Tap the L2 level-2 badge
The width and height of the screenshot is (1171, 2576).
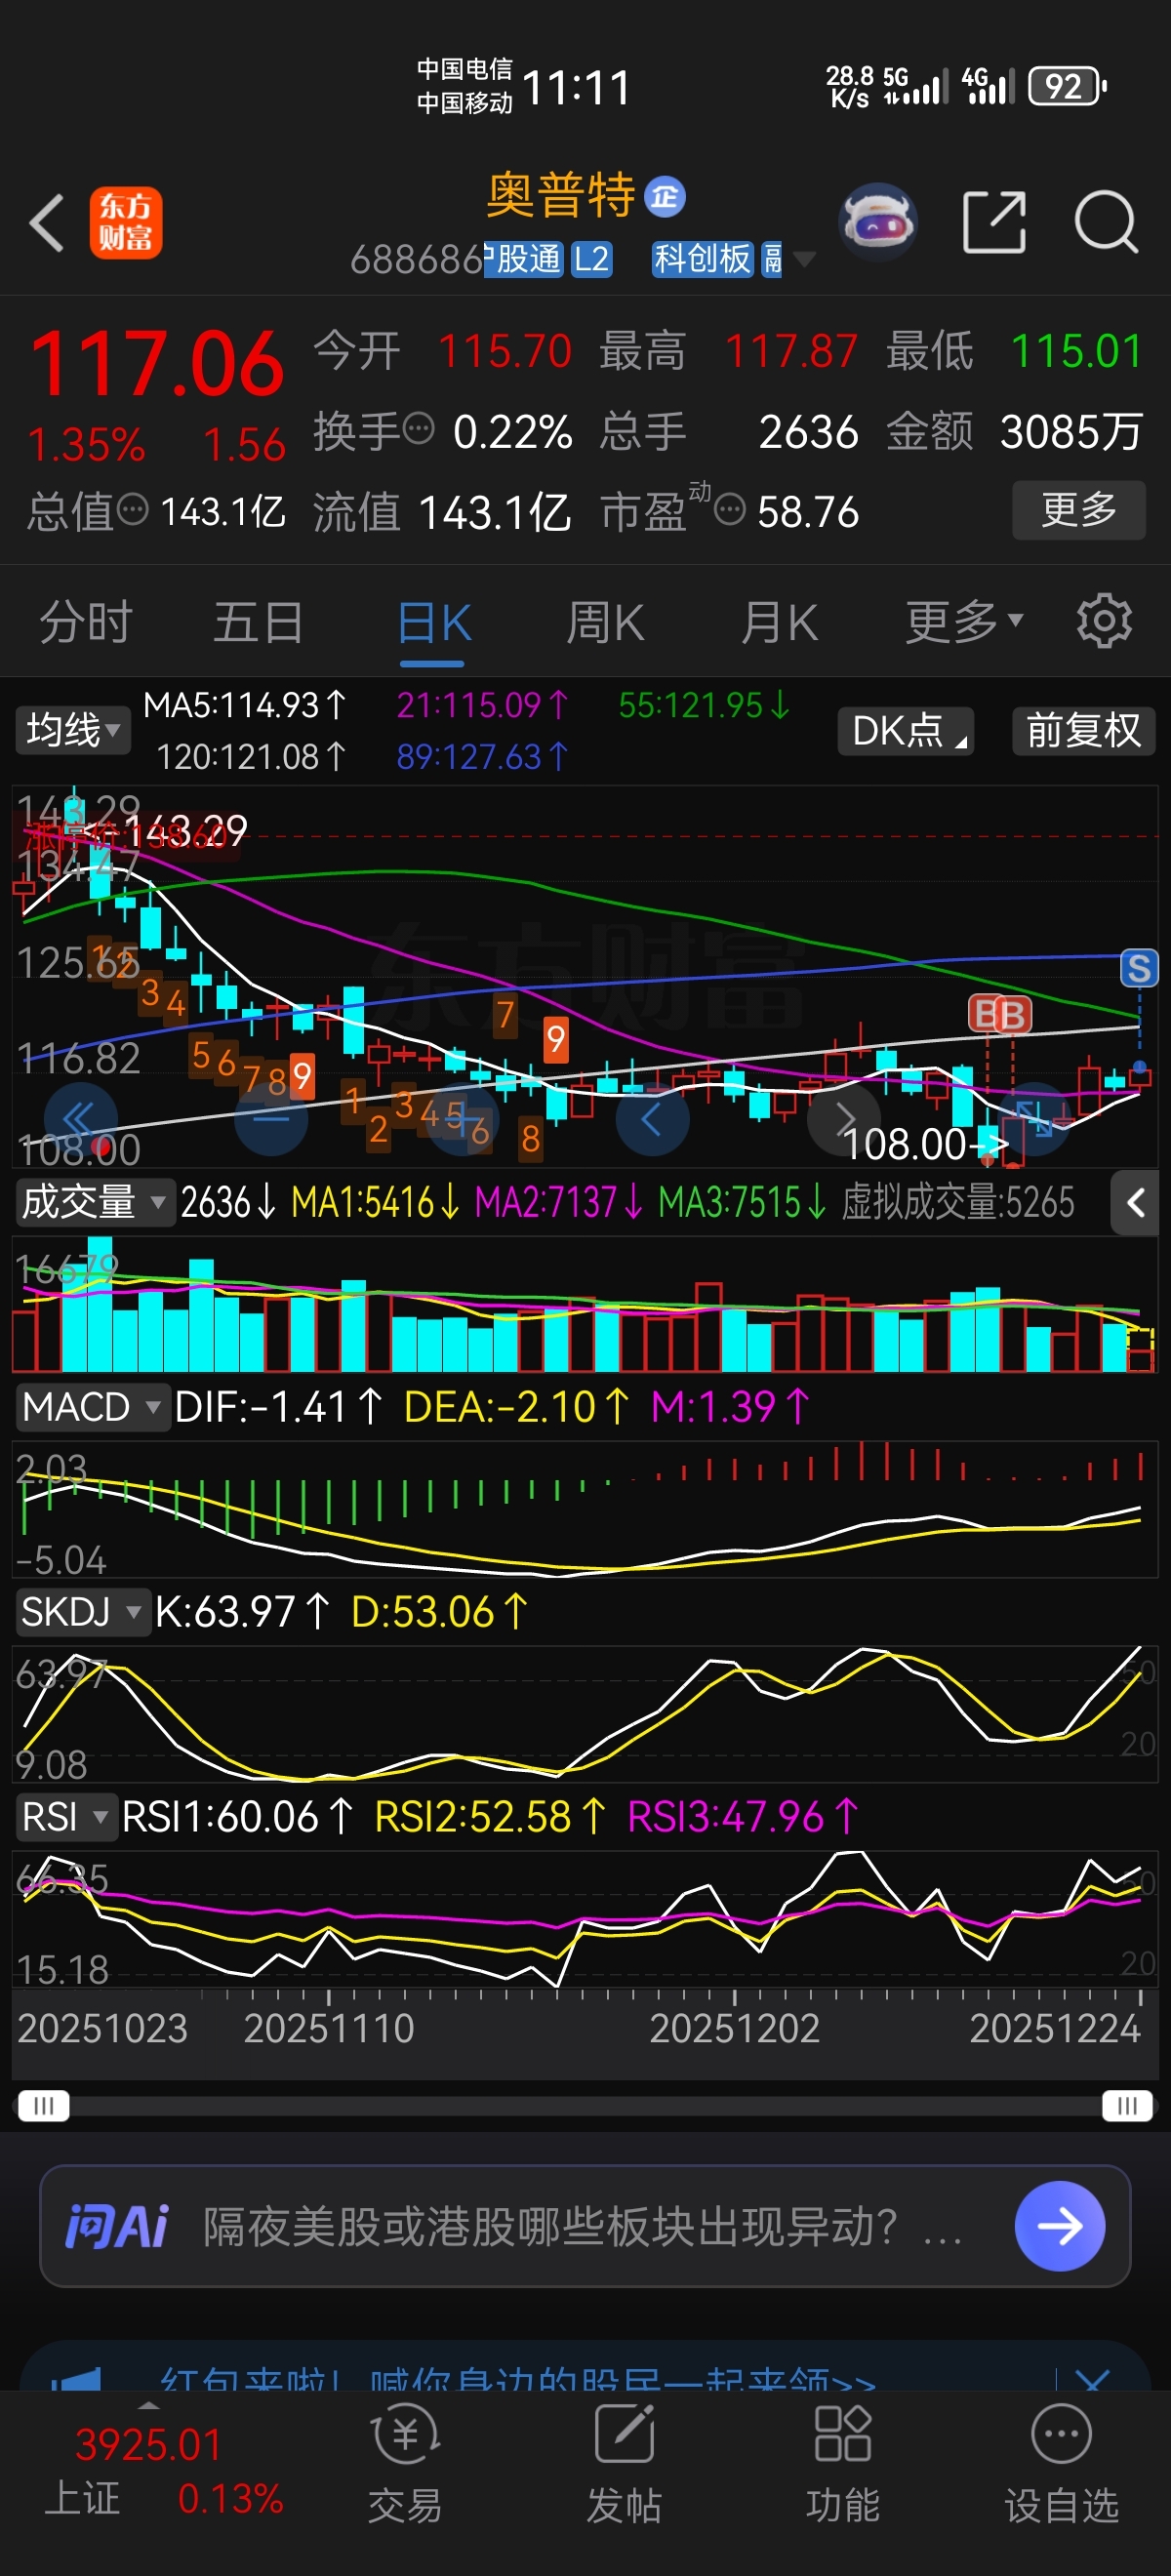[591, 259]
